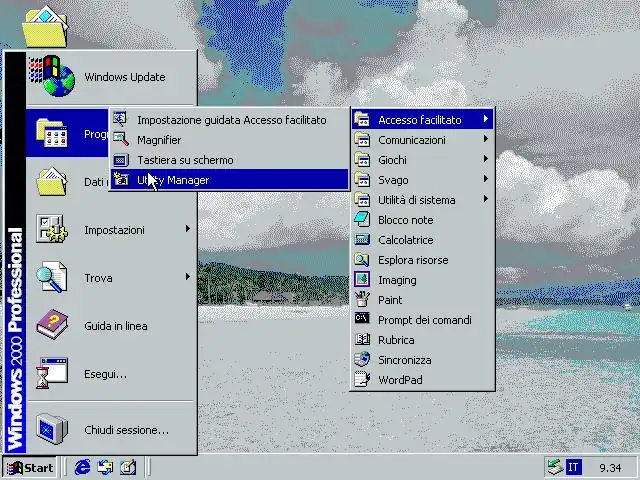The width and height of the screenshot is (640, 480).
Task: Click the Guida in linea book icon
Action: pyautogui.click(x=51, y=324)
